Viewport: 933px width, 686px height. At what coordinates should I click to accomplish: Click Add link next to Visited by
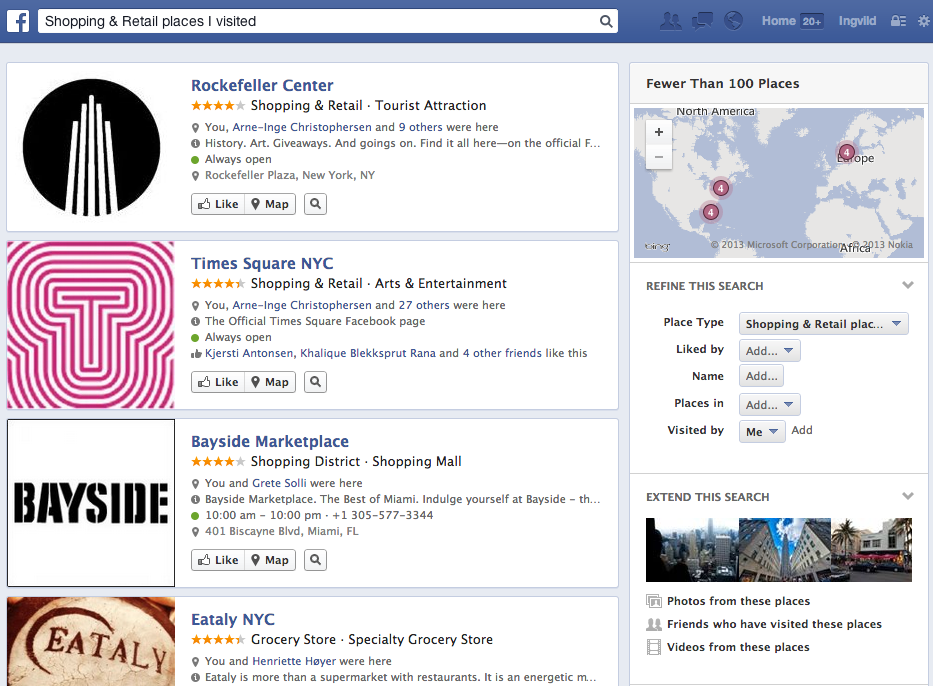pos(801,430)
